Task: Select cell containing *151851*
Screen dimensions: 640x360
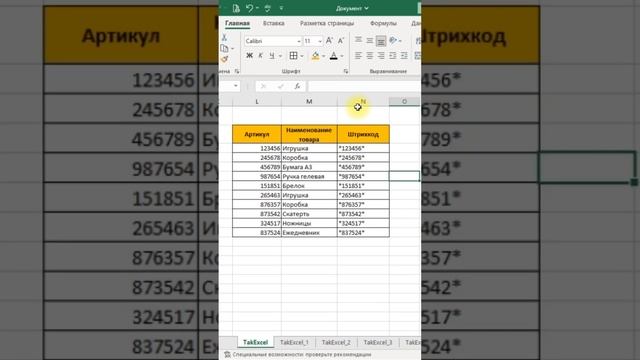Action: (x=363, y=186)
